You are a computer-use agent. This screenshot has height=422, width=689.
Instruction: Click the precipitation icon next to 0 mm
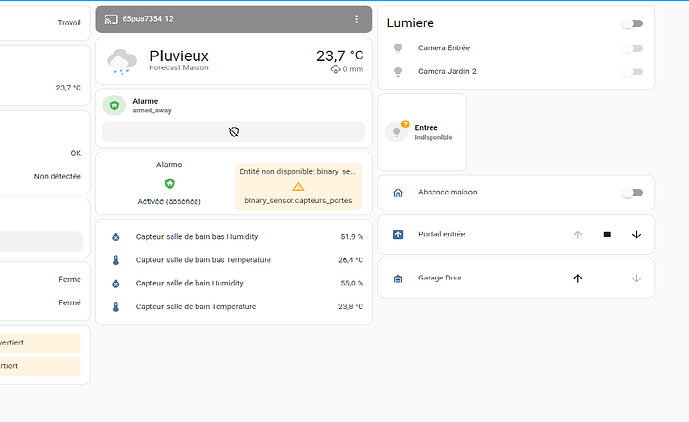(x=335, y=69)
